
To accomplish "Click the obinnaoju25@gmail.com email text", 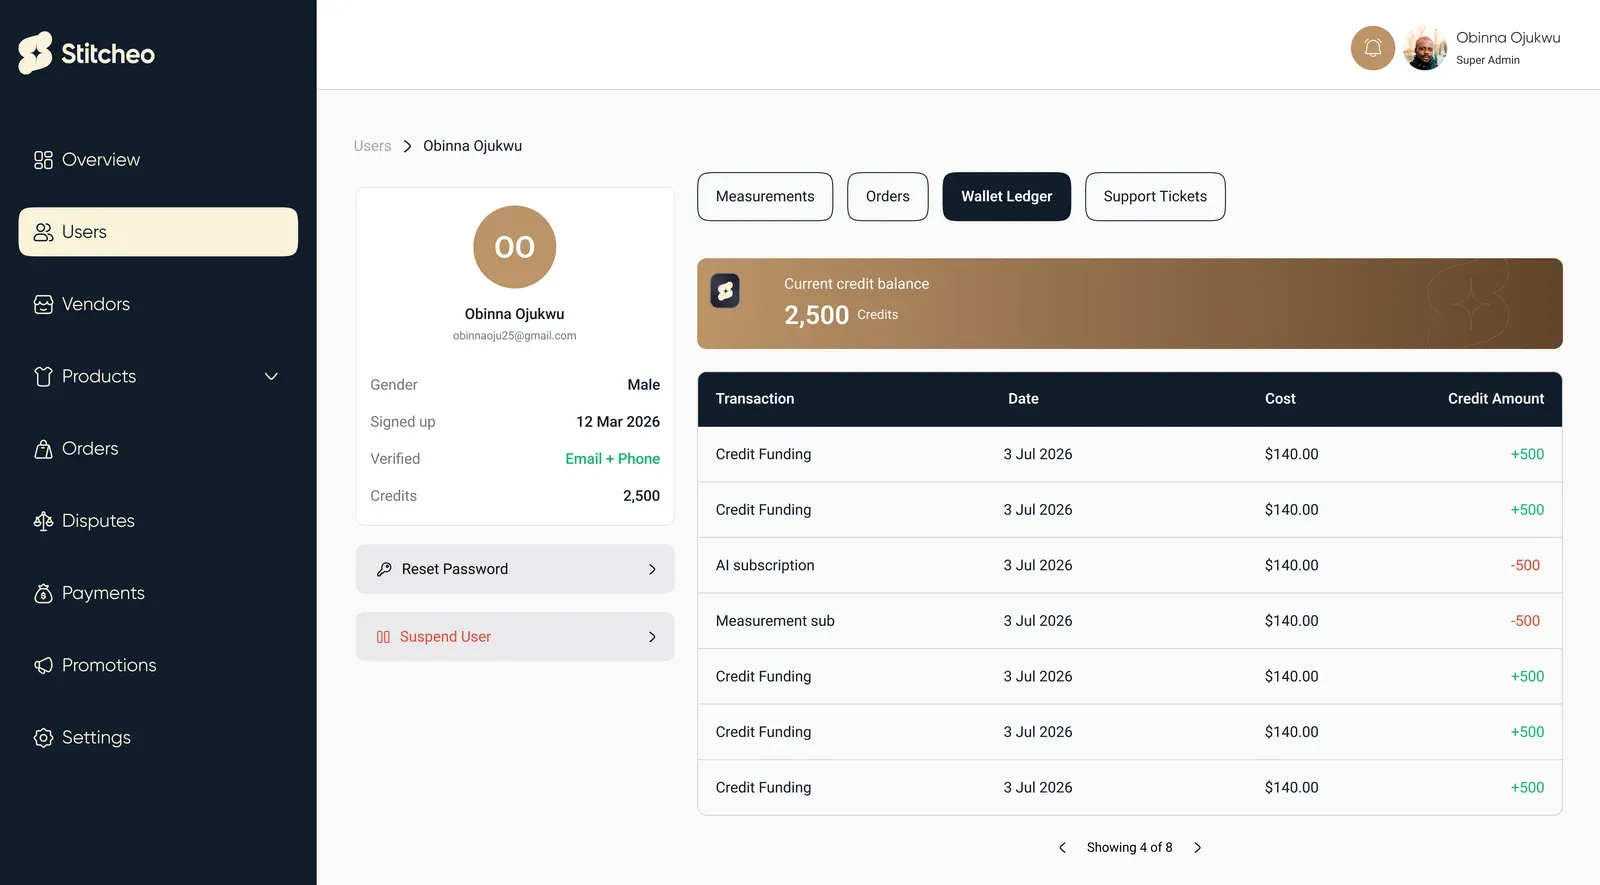I will [x=515, y=336].
